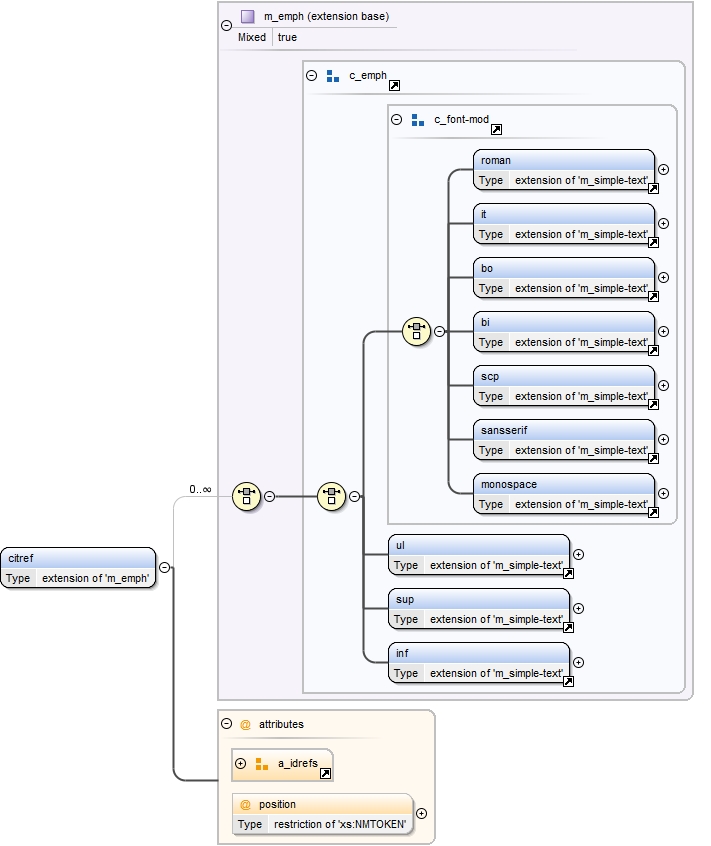This screenshot has width=711, height=846.
Task: Click the link arrow on the roman element
Action: [x=653, y=188]
